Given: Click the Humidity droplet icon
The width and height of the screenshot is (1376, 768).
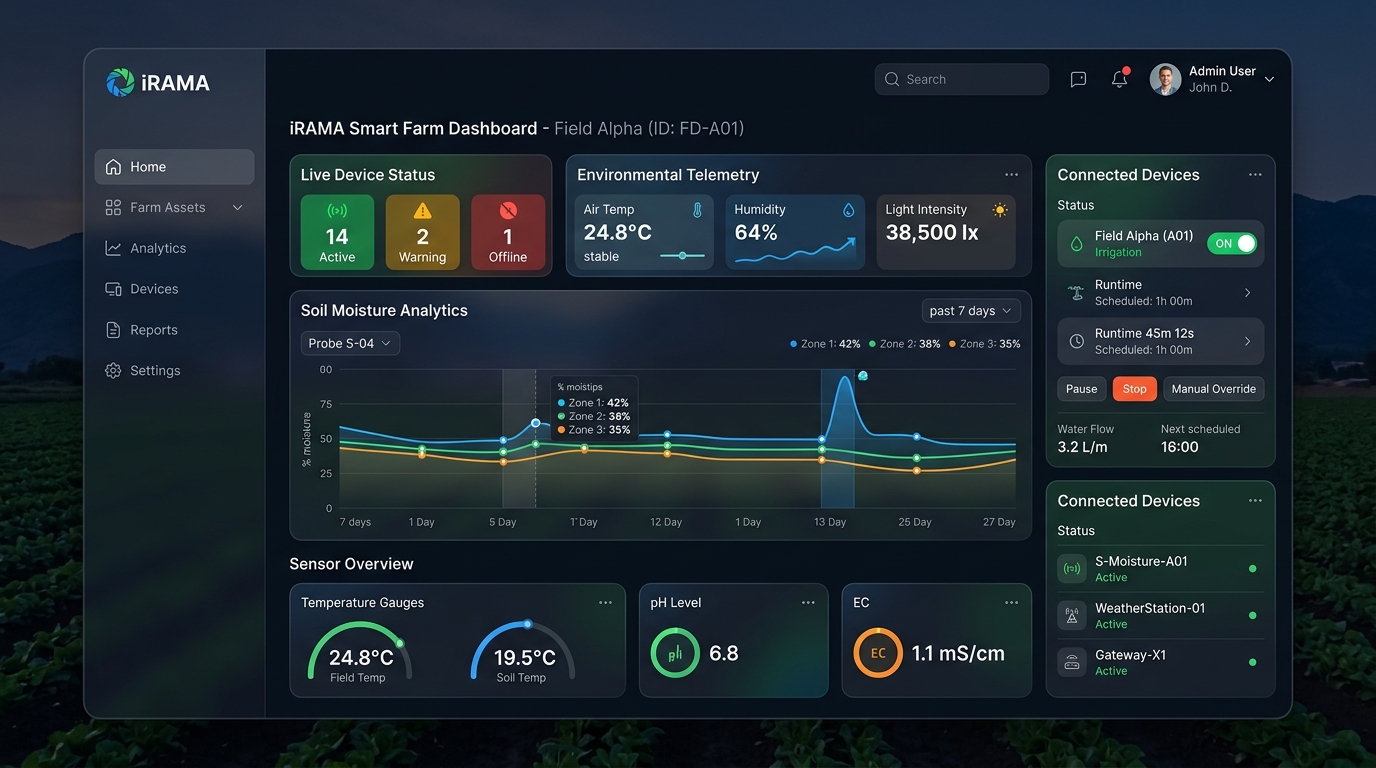Looking at the screenshot, I should coord(849,210).
